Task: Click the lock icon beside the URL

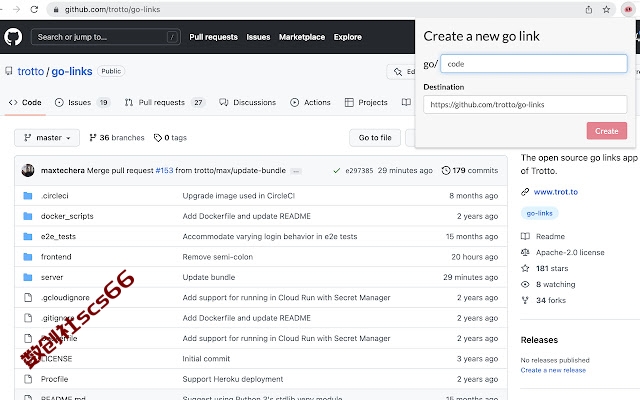Action: coord(56,9)
